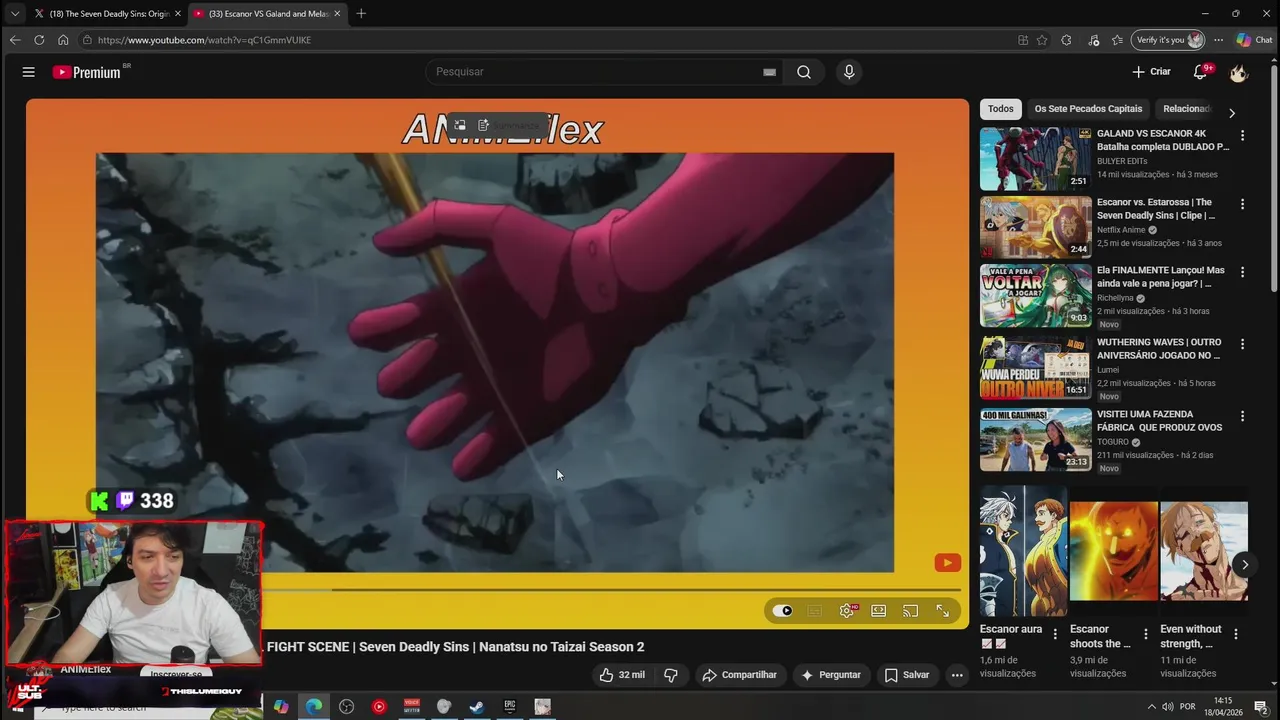Open favorites list icon

1117,40
